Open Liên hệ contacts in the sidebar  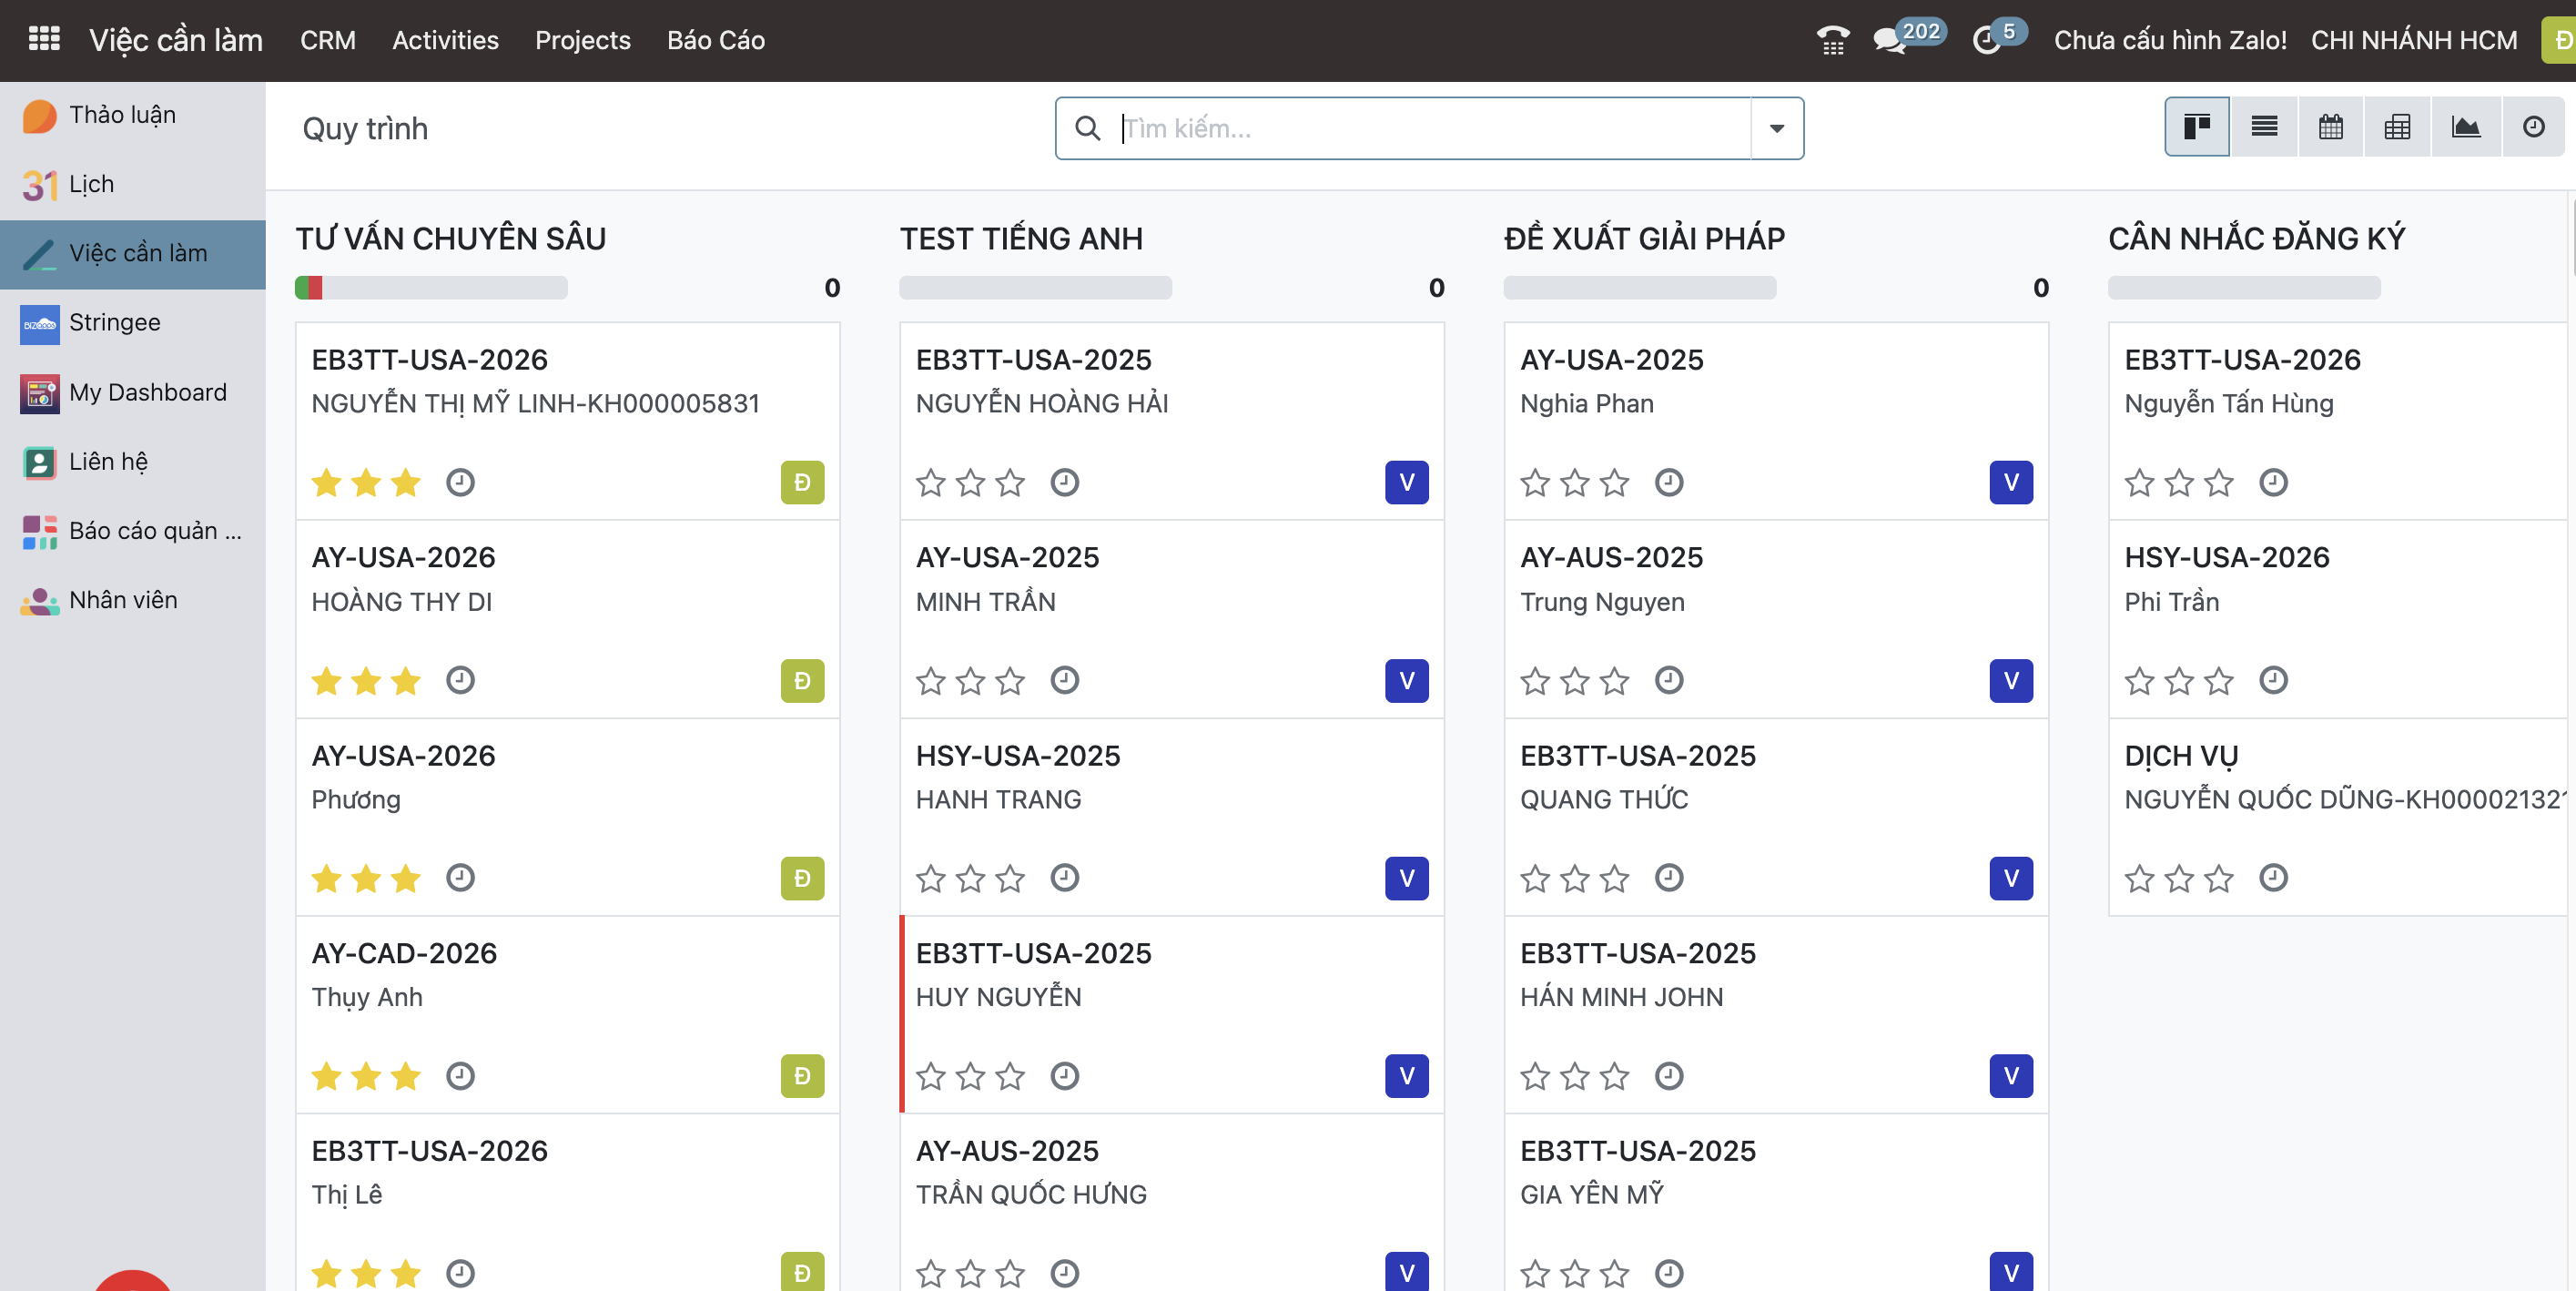point(133,462)
